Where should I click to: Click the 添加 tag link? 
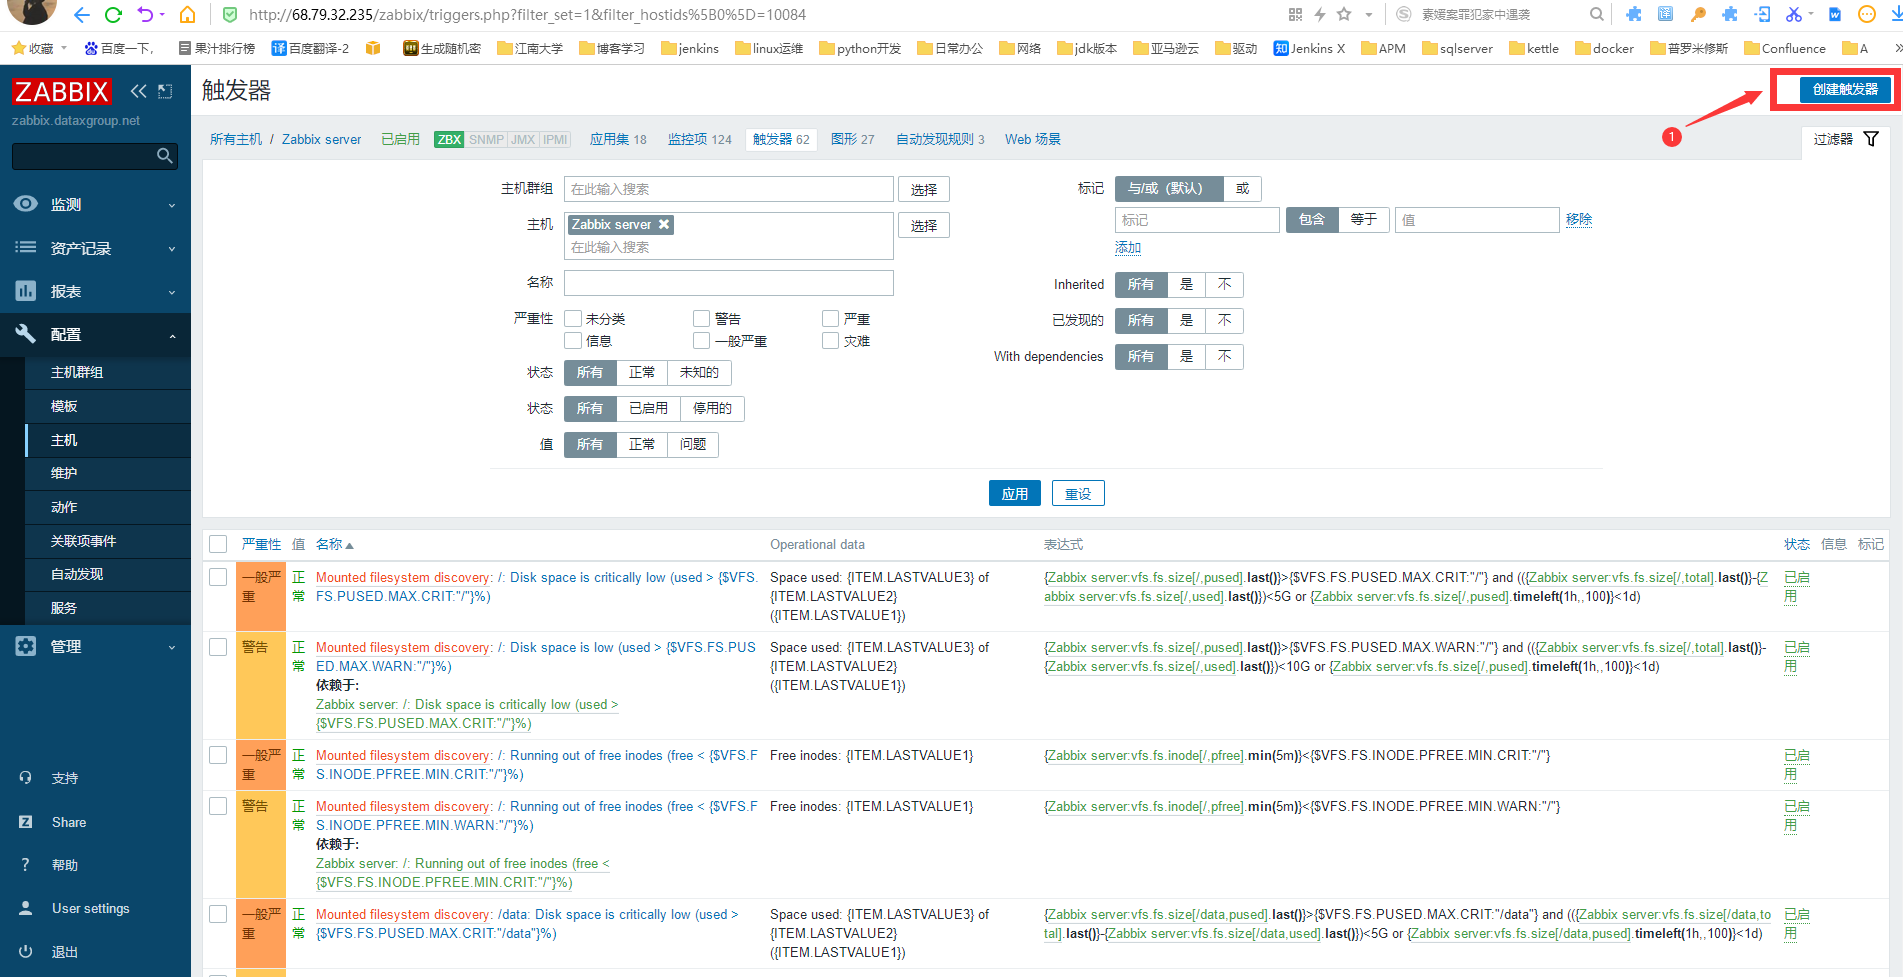pyautogui.click(x=1128, y=247)
